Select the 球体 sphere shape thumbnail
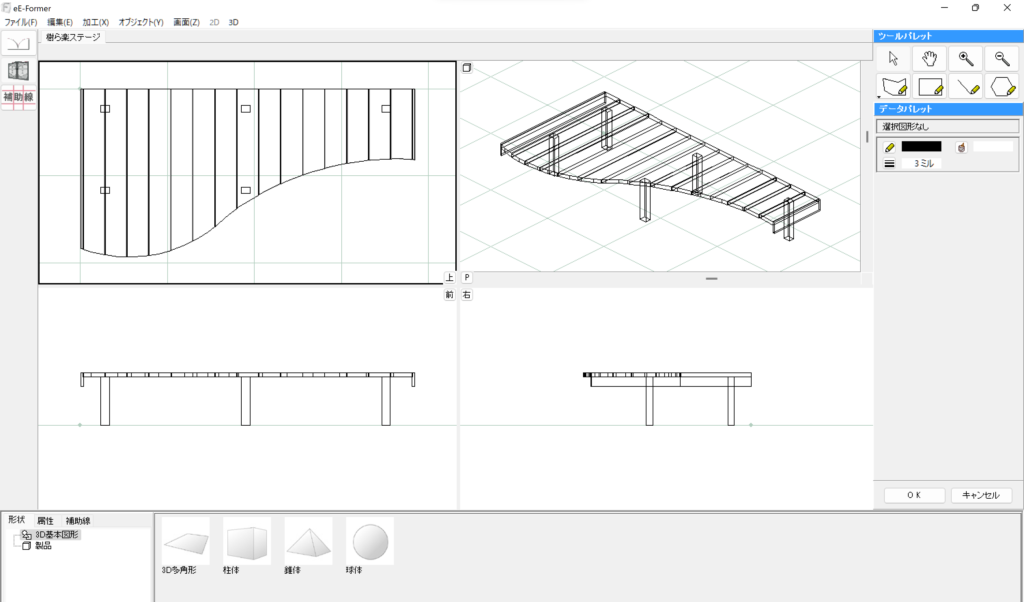 370,541
